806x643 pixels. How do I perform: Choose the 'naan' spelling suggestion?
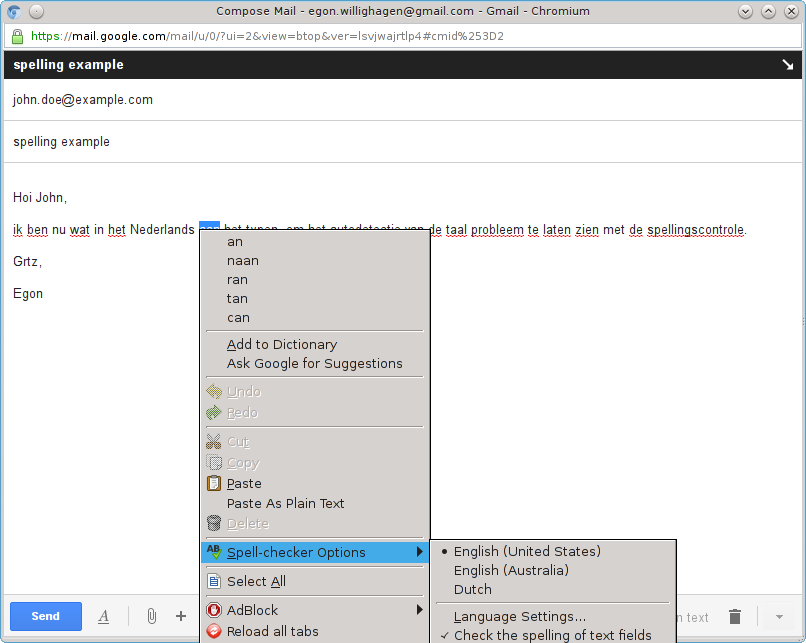[243, 260]
